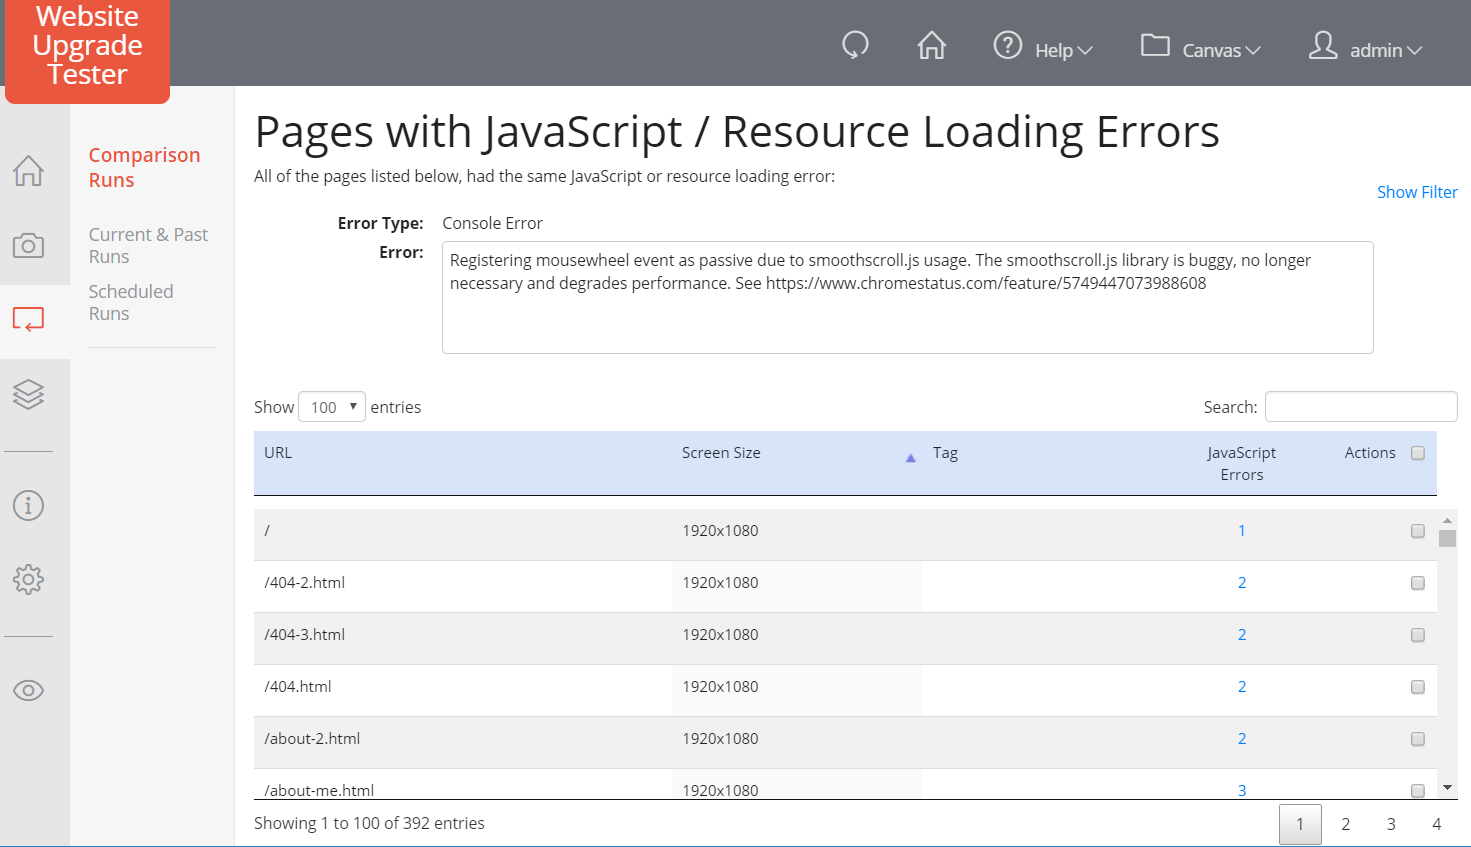Expand the Help dropdown menu
Image resolution: width=1471 pixels, height=847 pixels.
(x=1064, y=50)
